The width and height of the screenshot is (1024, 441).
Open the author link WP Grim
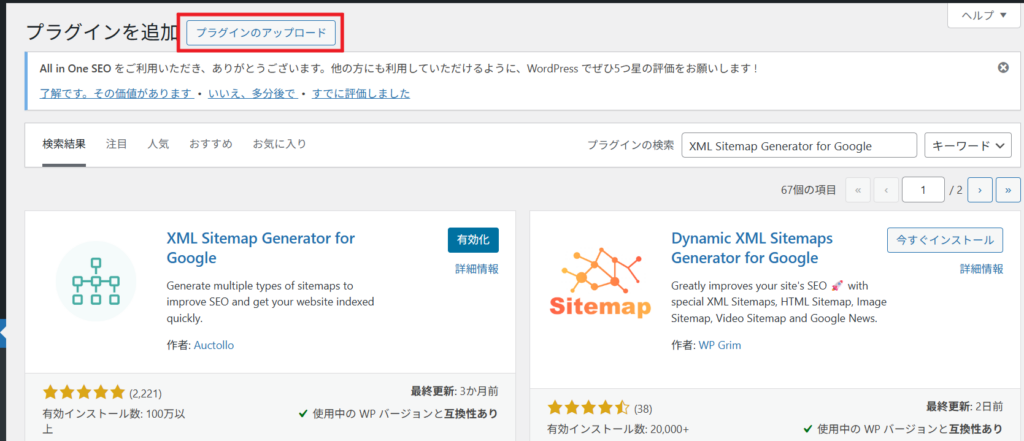720,345
